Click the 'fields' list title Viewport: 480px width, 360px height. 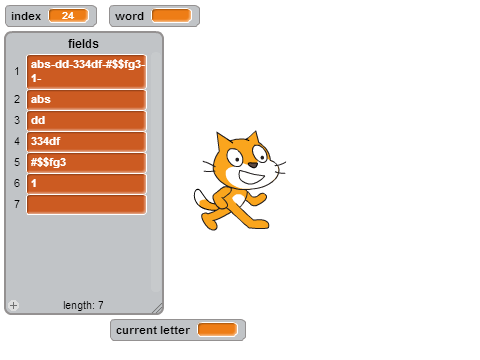83,44
